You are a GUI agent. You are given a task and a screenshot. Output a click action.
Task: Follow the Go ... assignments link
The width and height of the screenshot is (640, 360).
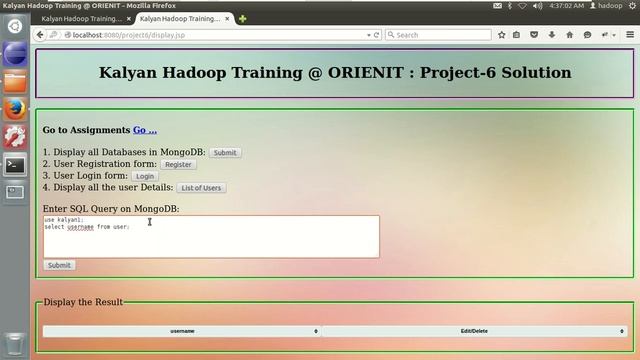click(x=145, y=130)
